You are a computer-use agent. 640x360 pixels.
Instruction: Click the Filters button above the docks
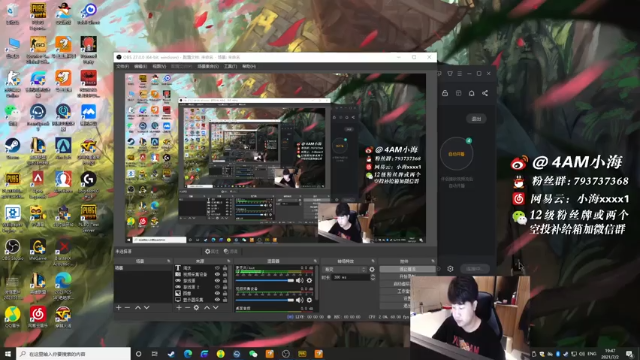pos(231,251)
